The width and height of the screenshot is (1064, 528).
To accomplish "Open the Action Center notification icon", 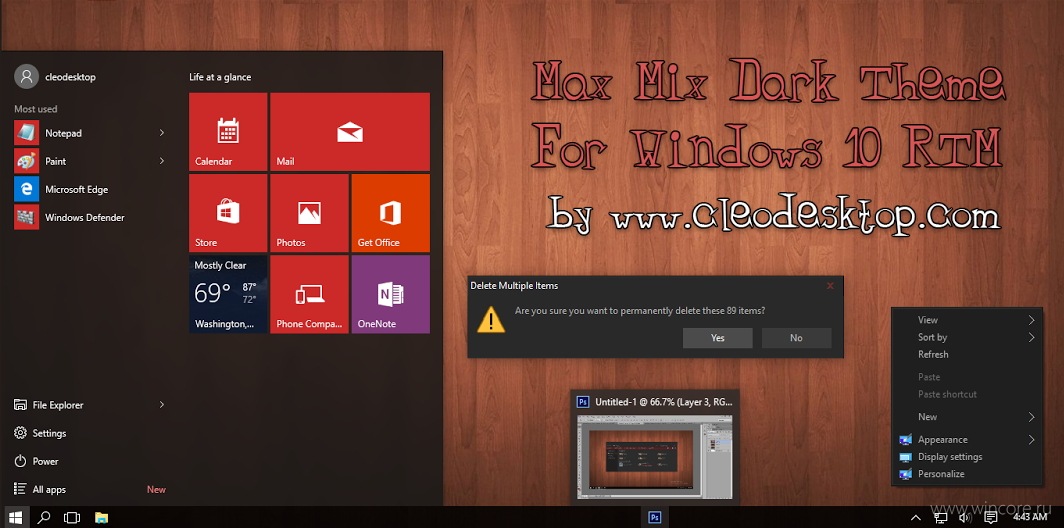I will click(x=991, y=518).
